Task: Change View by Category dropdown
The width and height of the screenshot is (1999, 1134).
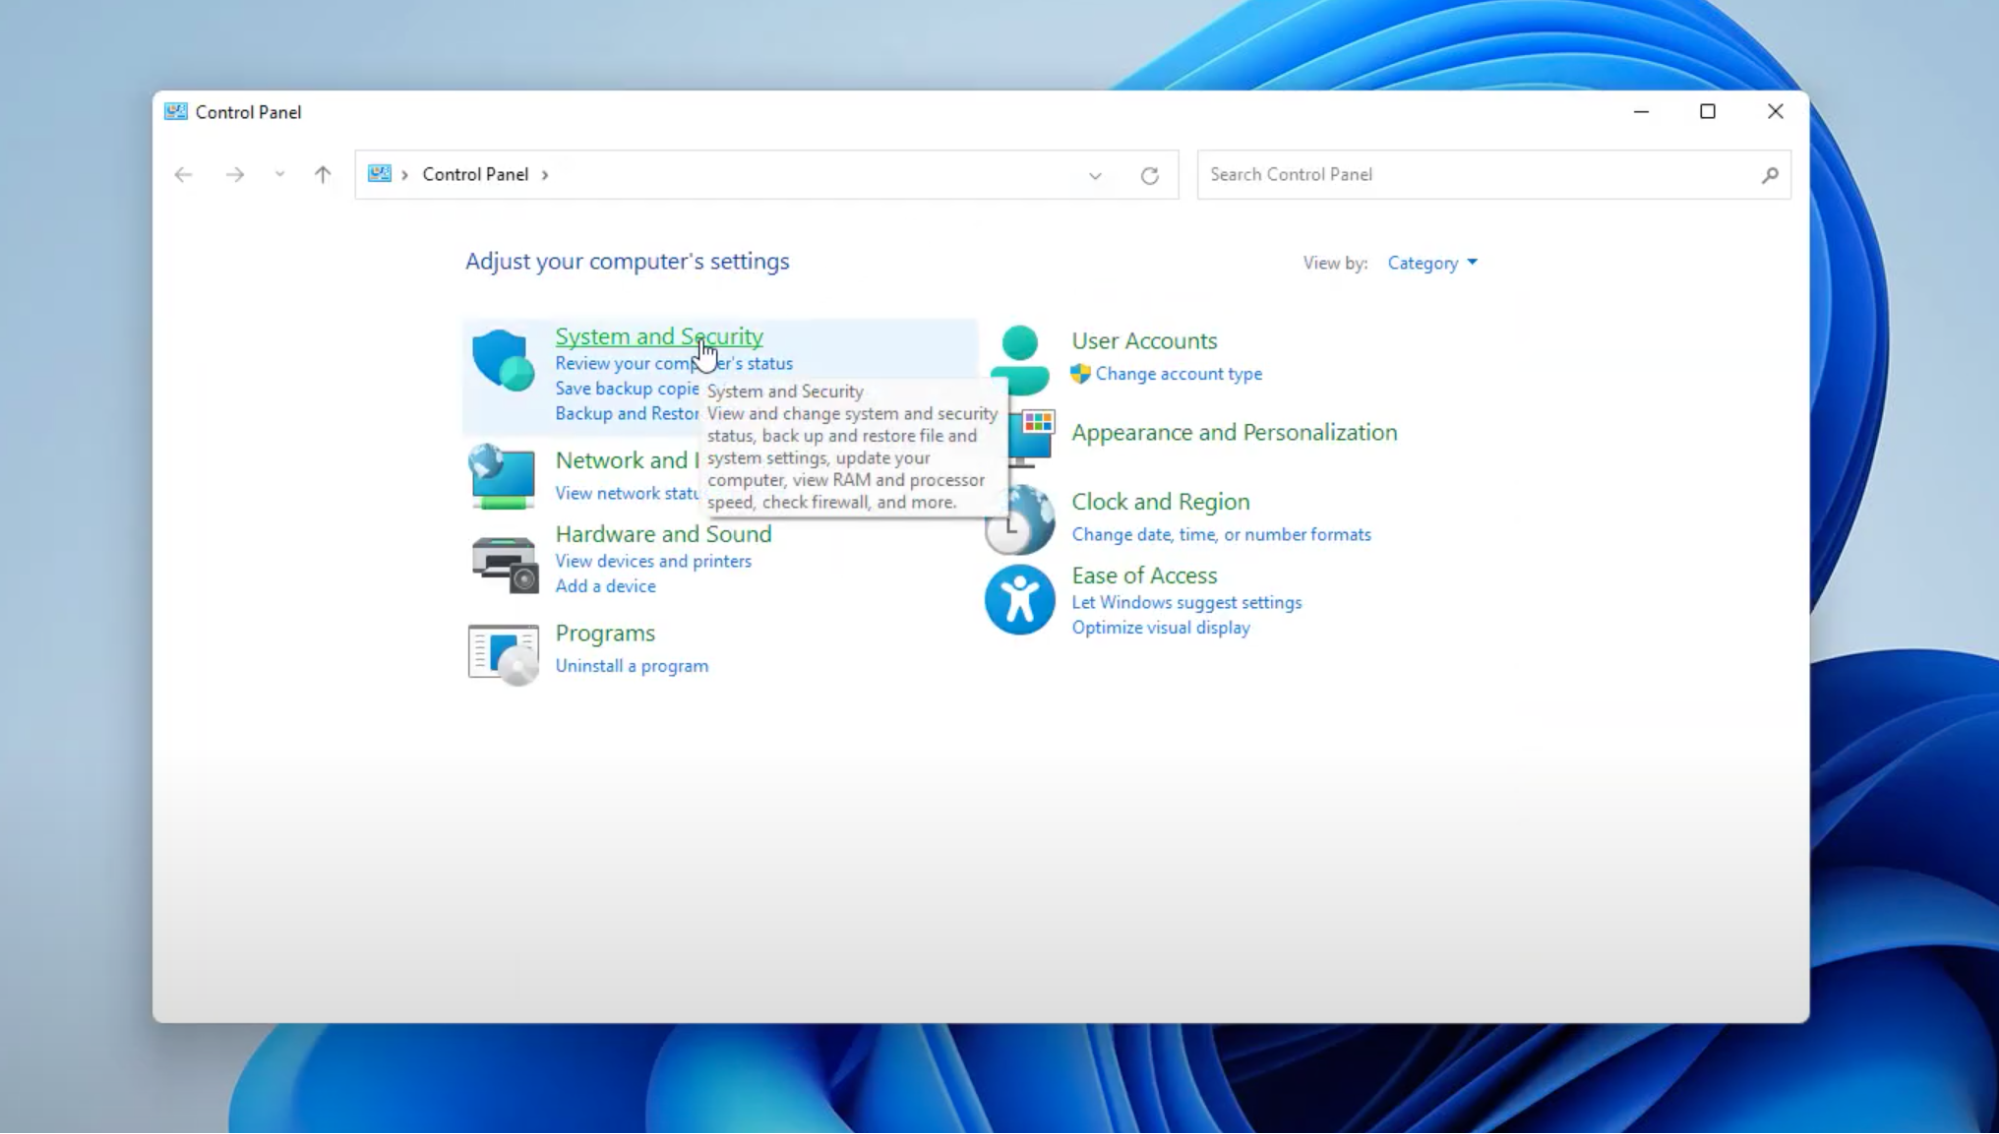Action: (1432, 263)
